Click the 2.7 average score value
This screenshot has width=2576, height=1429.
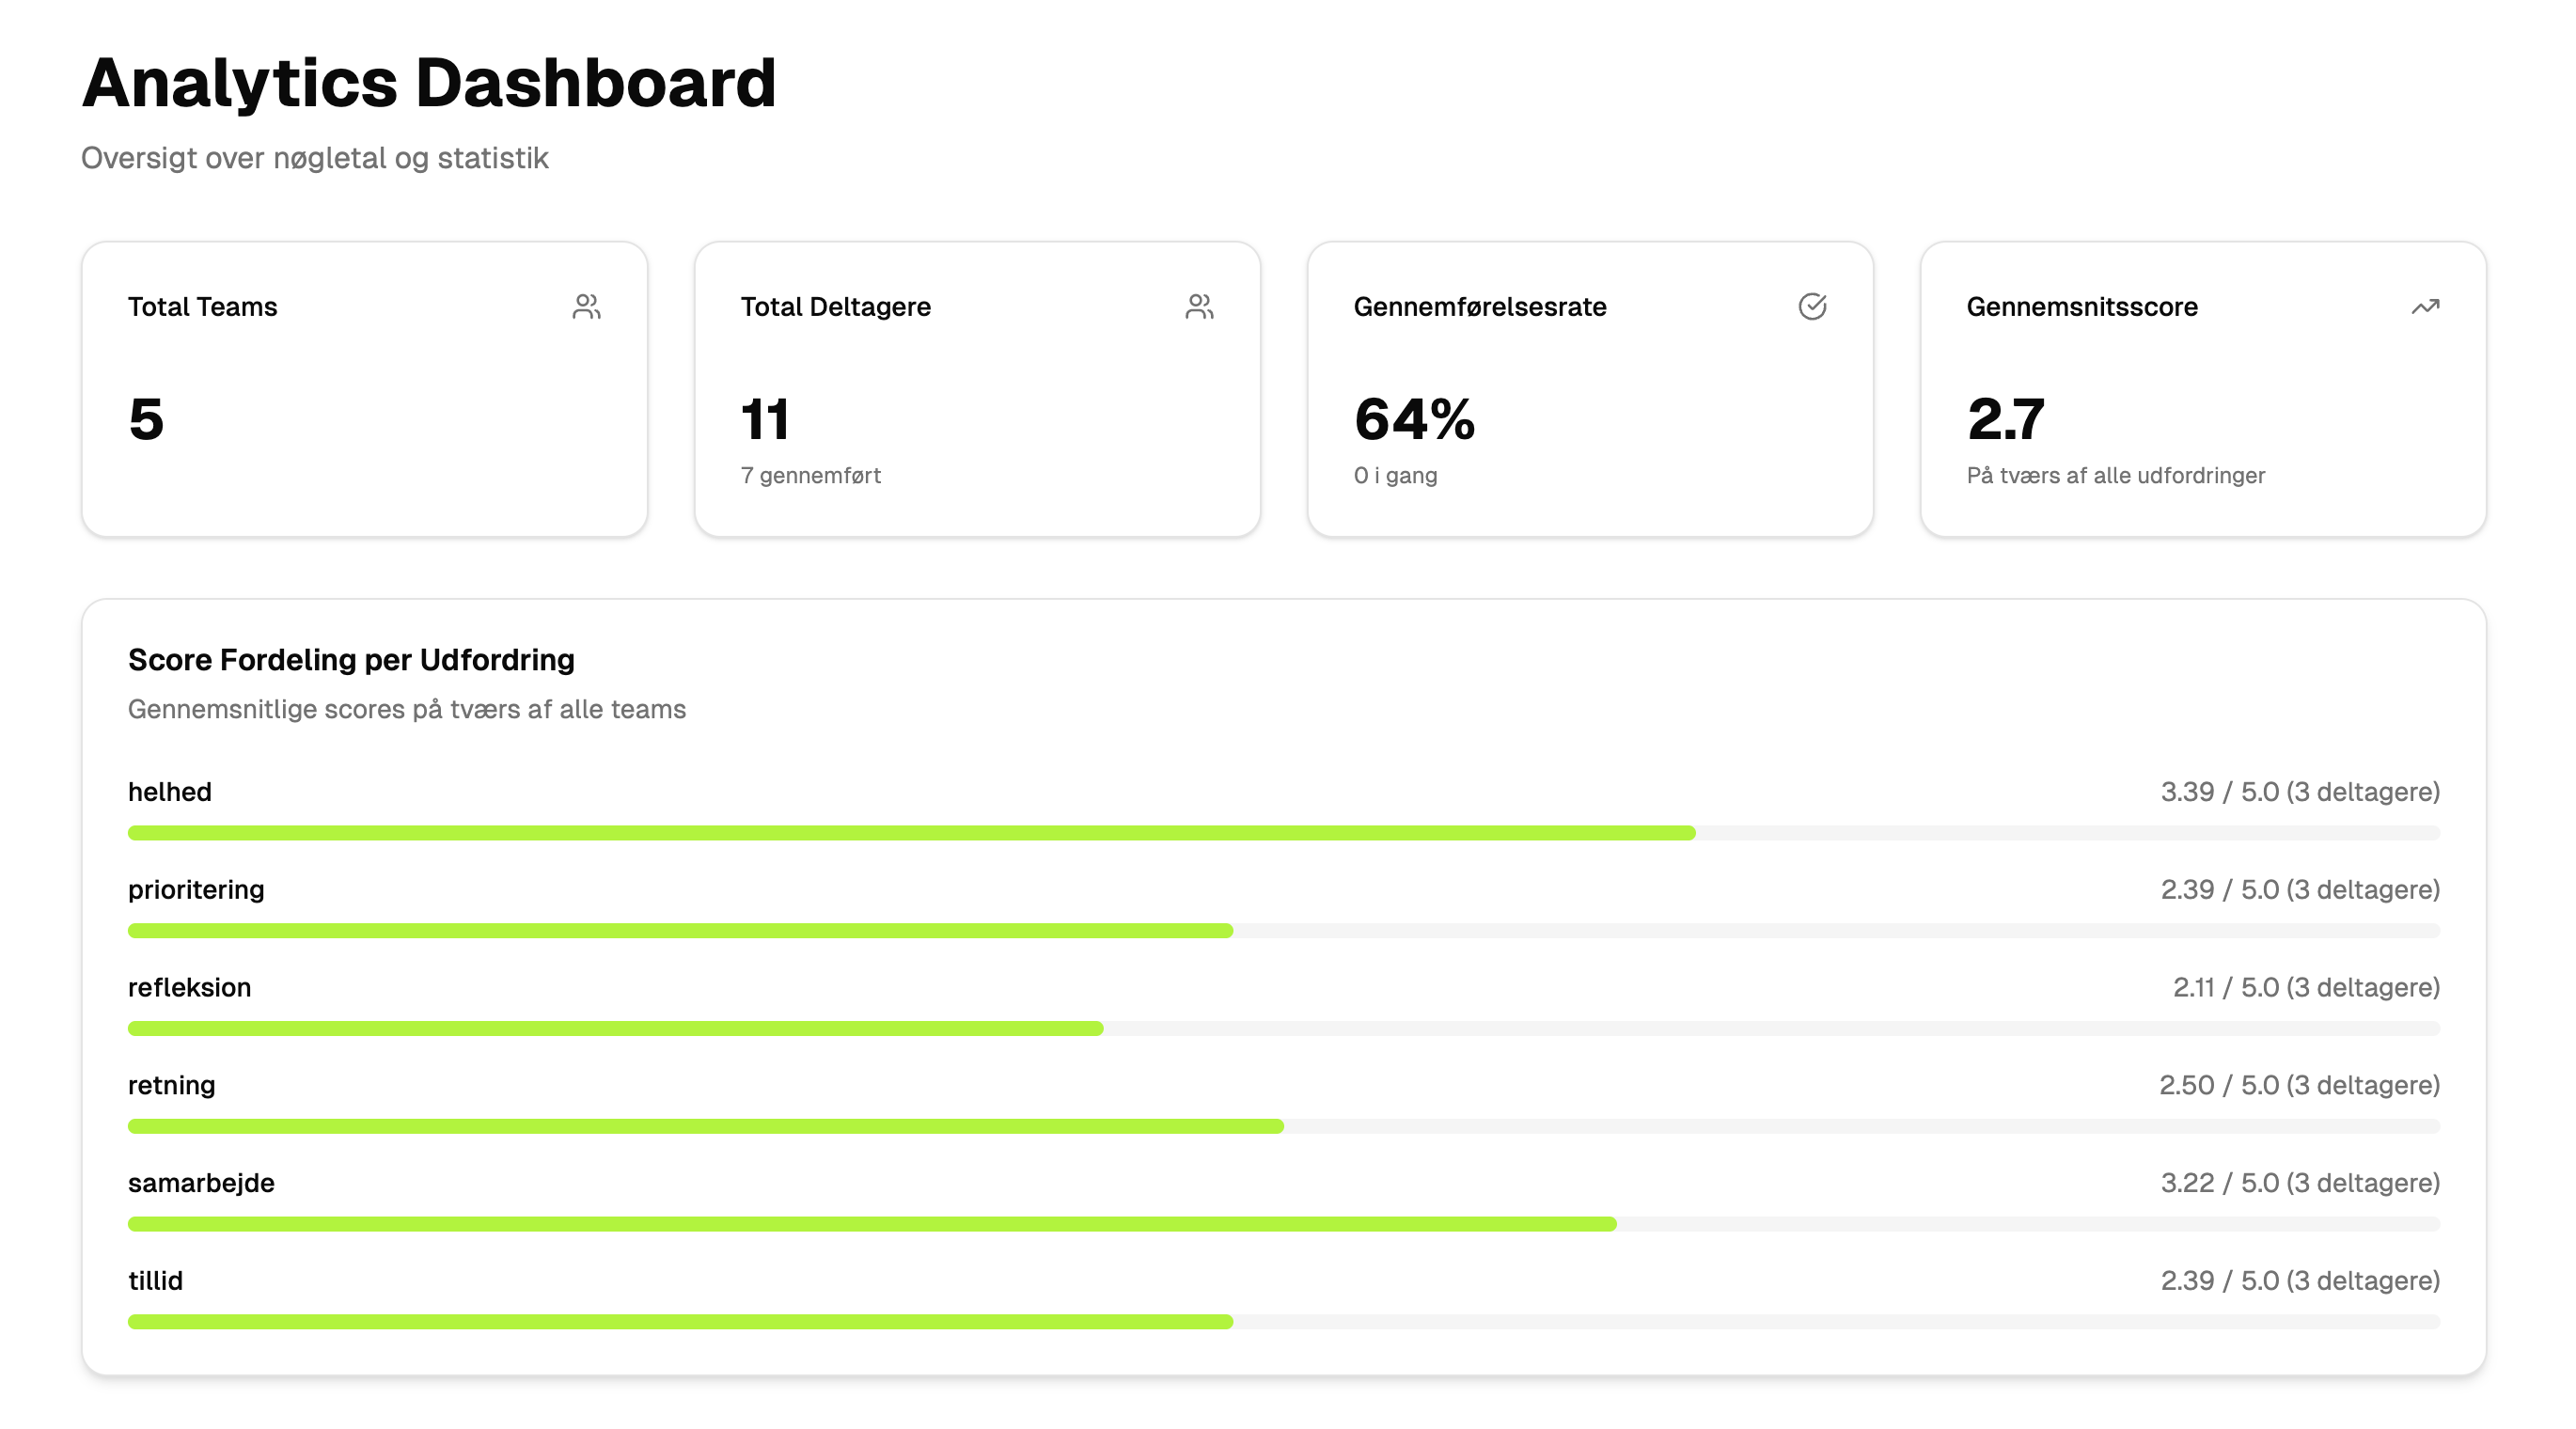point(2005,419)
